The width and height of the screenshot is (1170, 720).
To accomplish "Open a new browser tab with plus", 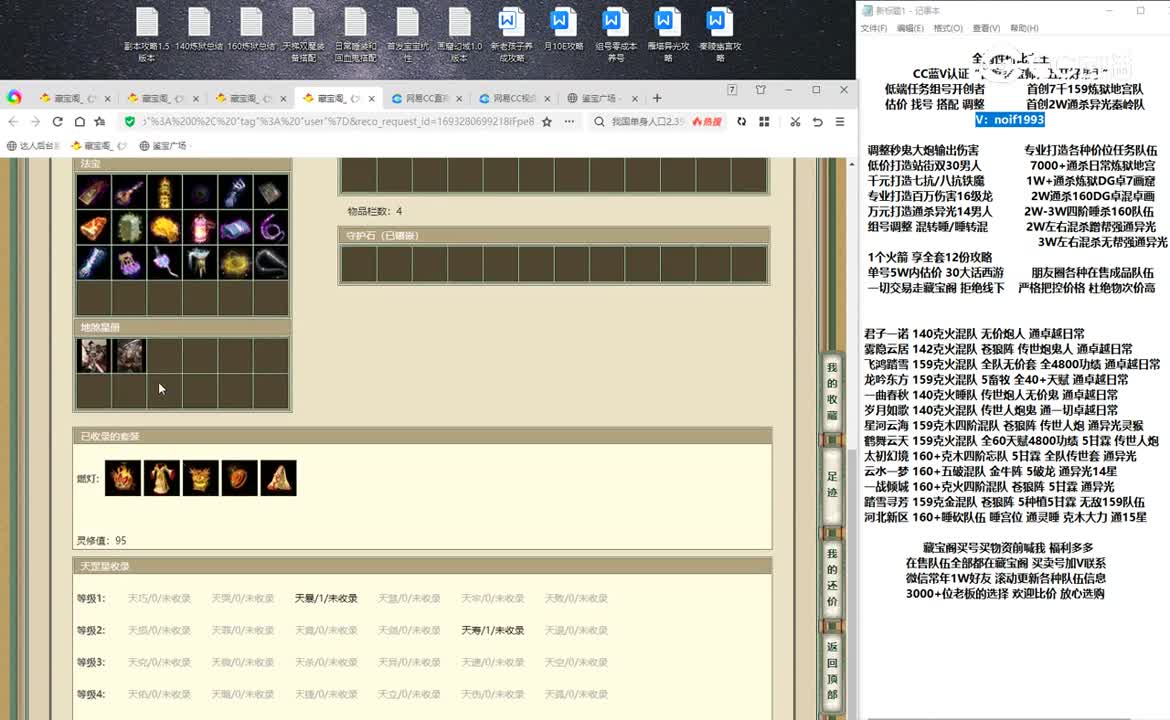I will pos(657,98).
